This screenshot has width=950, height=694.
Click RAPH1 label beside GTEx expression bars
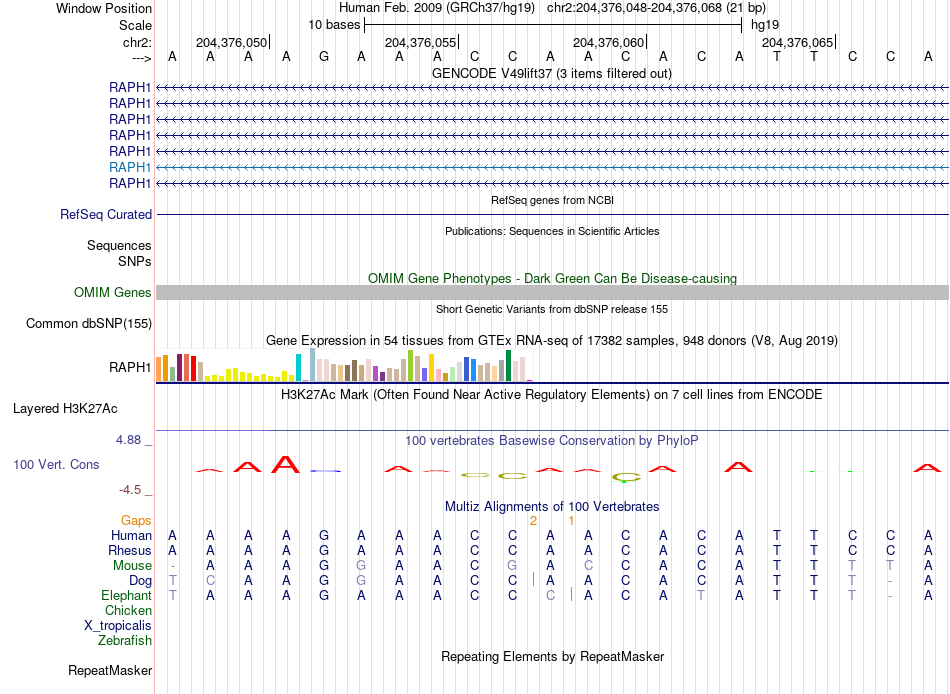[x=130, y=367]
